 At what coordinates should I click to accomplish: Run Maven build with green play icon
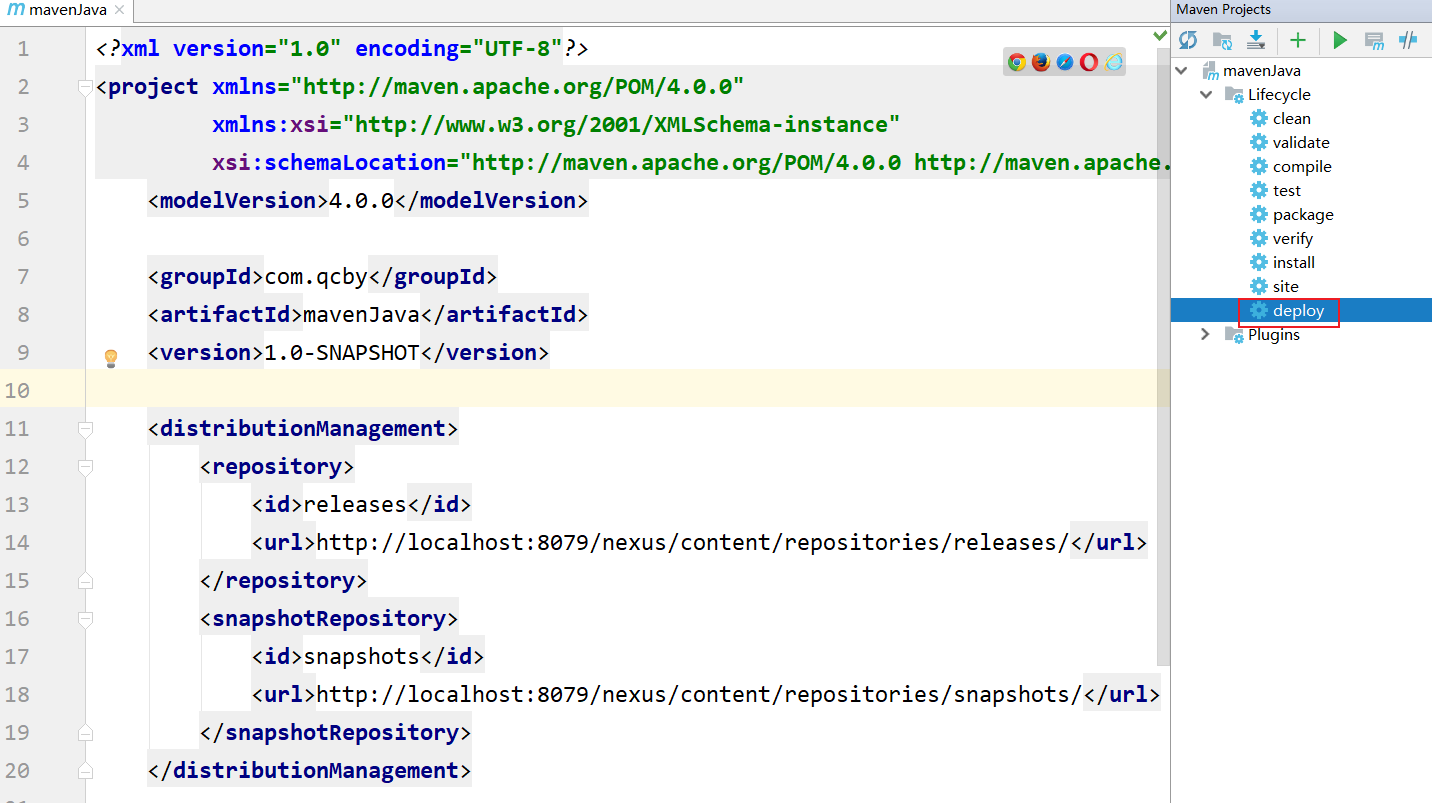[x=1340, y=40]
